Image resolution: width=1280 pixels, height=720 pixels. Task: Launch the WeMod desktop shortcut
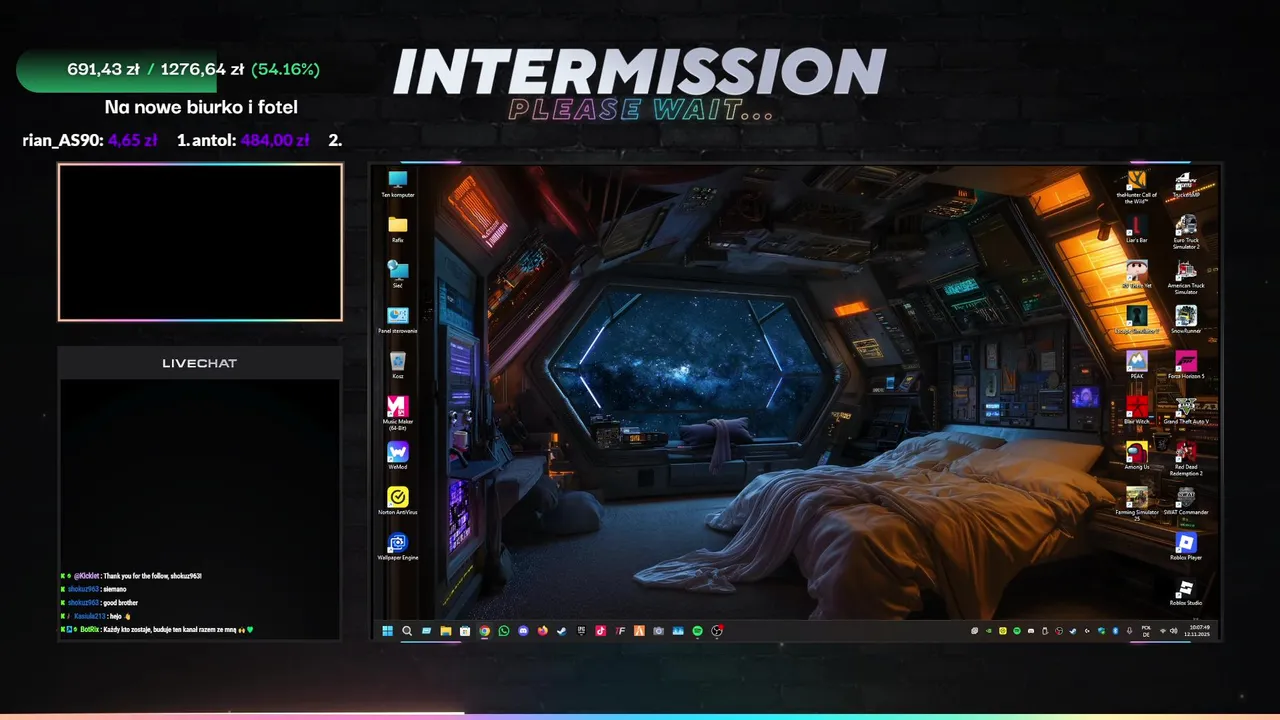tap(397, 456)
